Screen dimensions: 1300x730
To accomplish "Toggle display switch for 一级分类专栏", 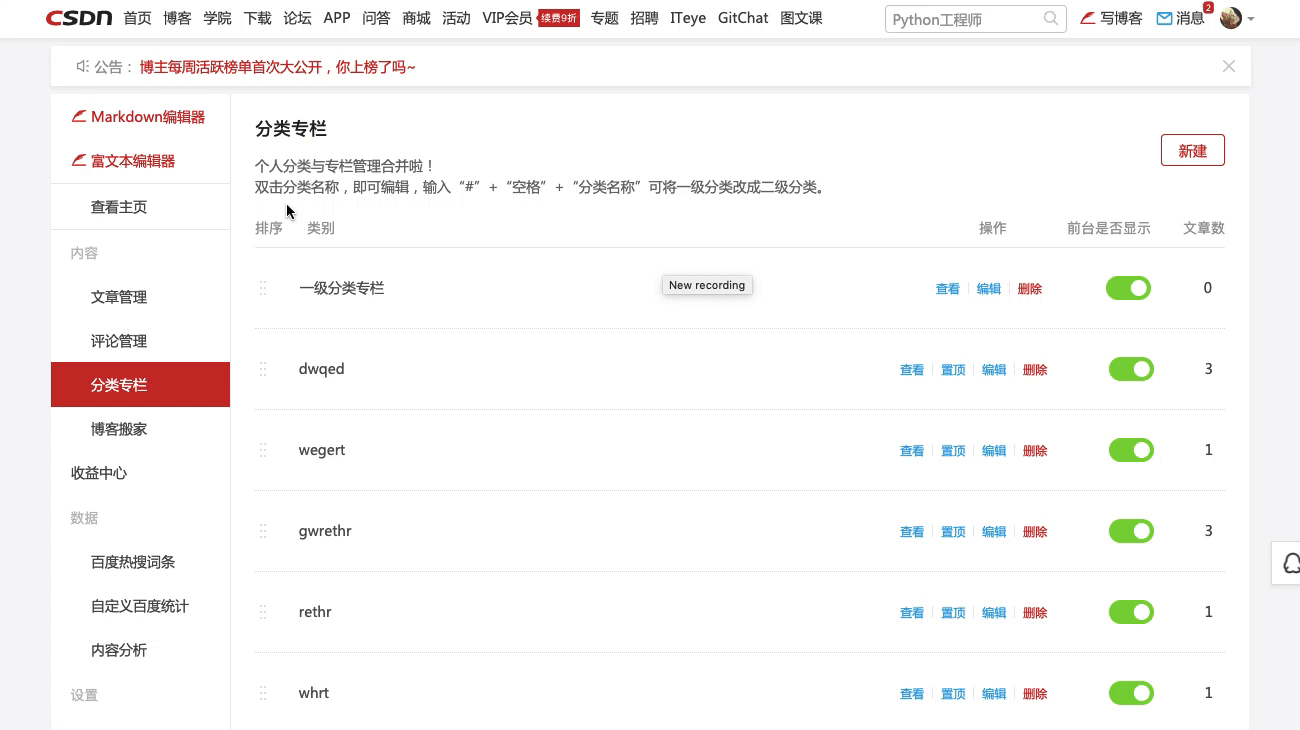I will click(x=1128, y=288).
